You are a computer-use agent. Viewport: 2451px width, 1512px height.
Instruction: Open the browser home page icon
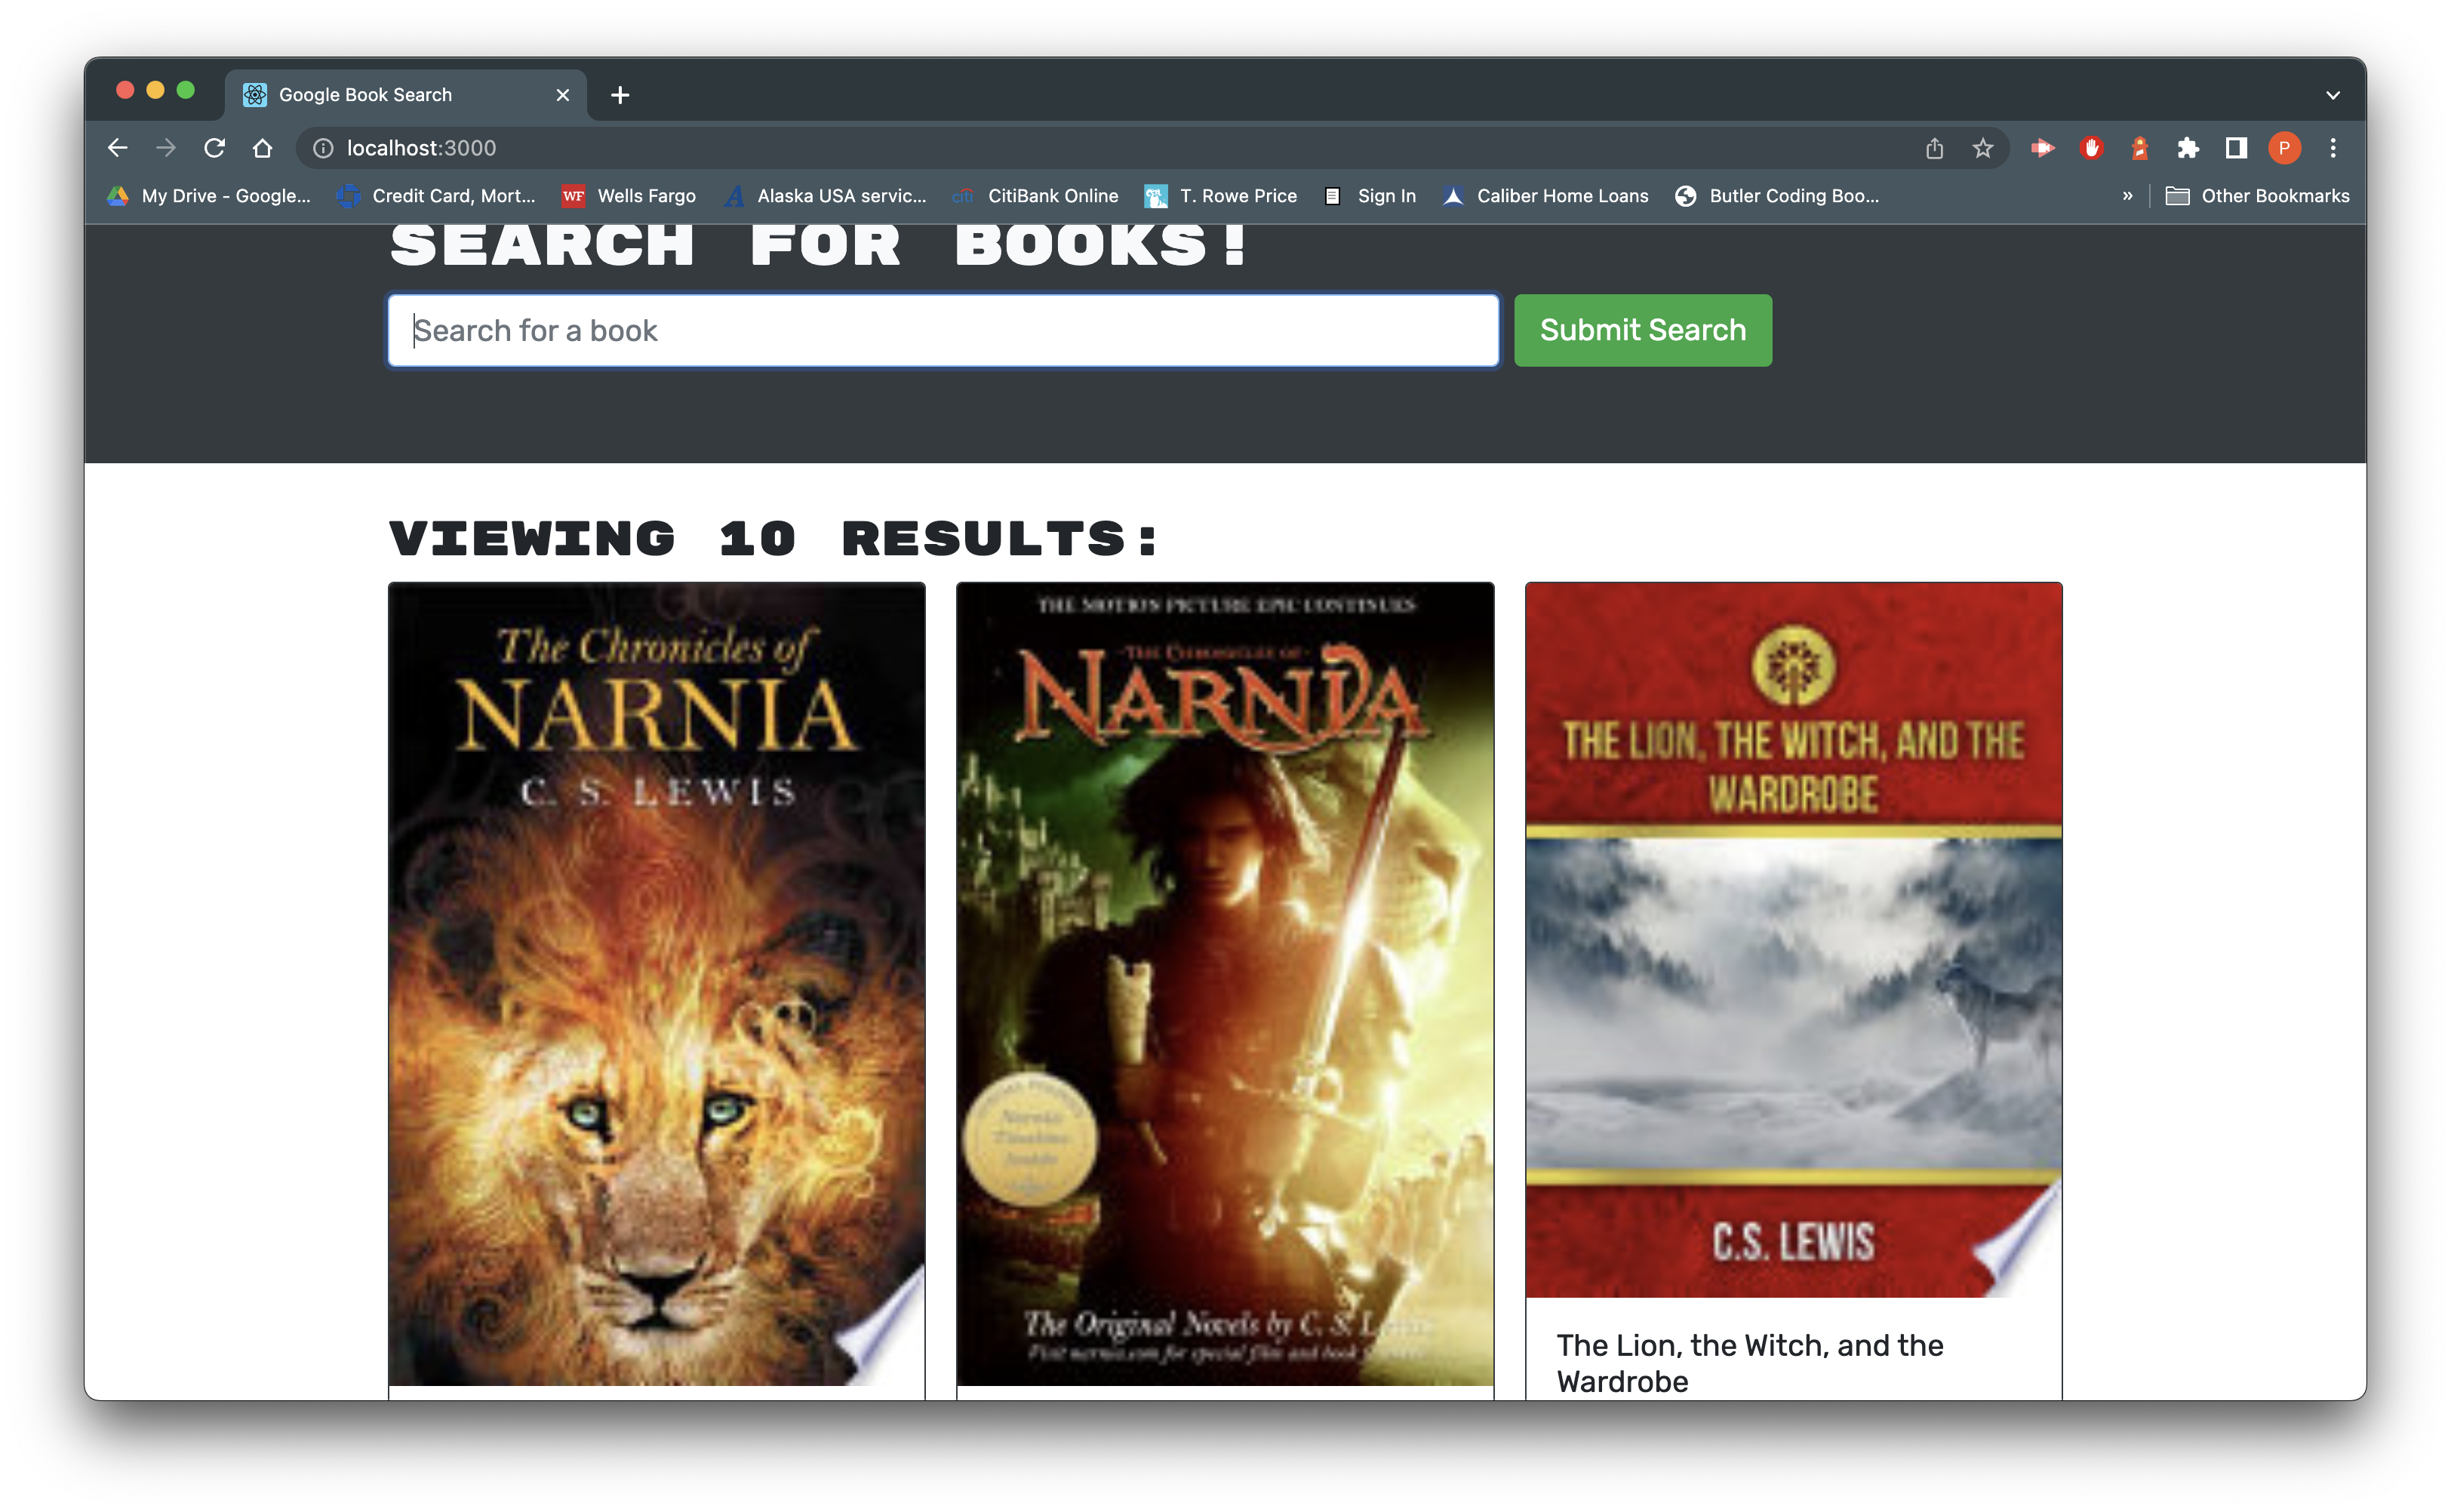[262, 148]
